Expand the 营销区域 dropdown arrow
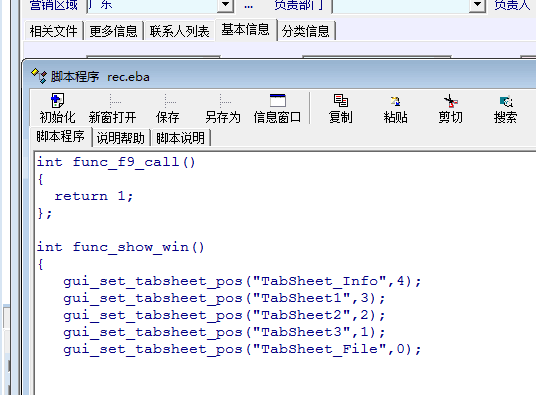The height and width of the screenshot is (395, 536). pos(225,4)
